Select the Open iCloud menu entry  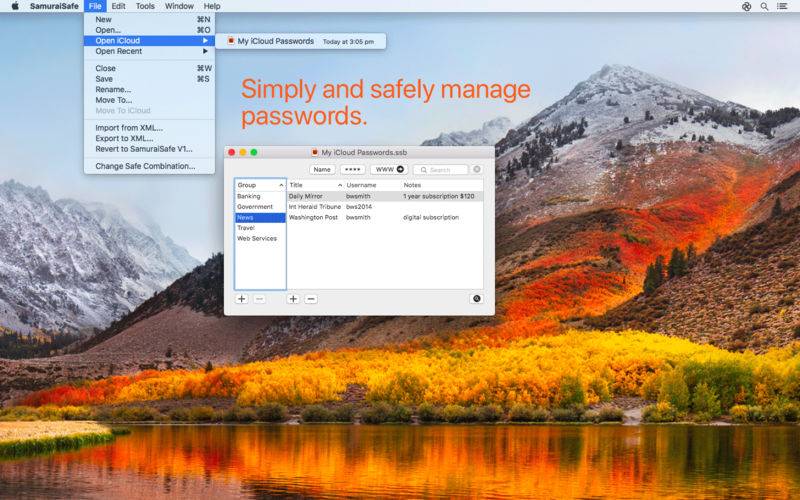click(149, 41)
